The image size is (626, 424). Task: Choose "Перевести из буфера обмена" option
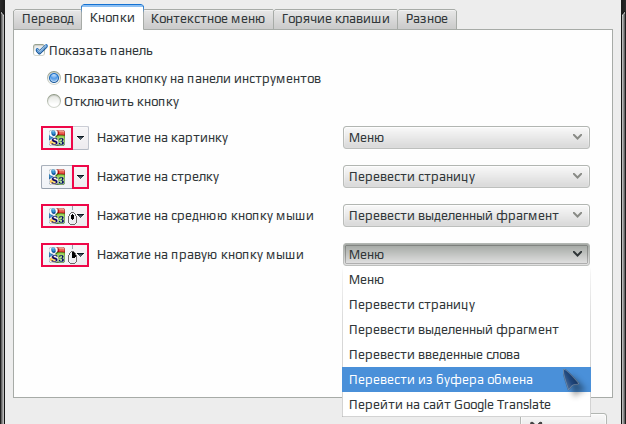(466, 380)
